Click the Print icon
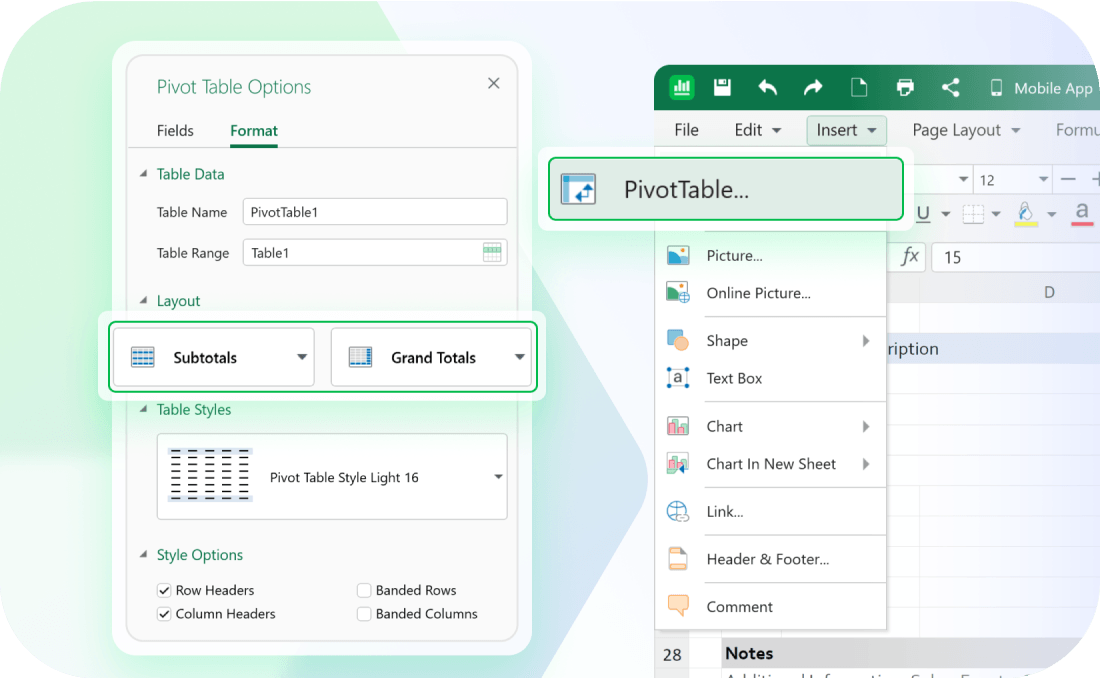This screenshot has height=678, width=1100. 905,88
